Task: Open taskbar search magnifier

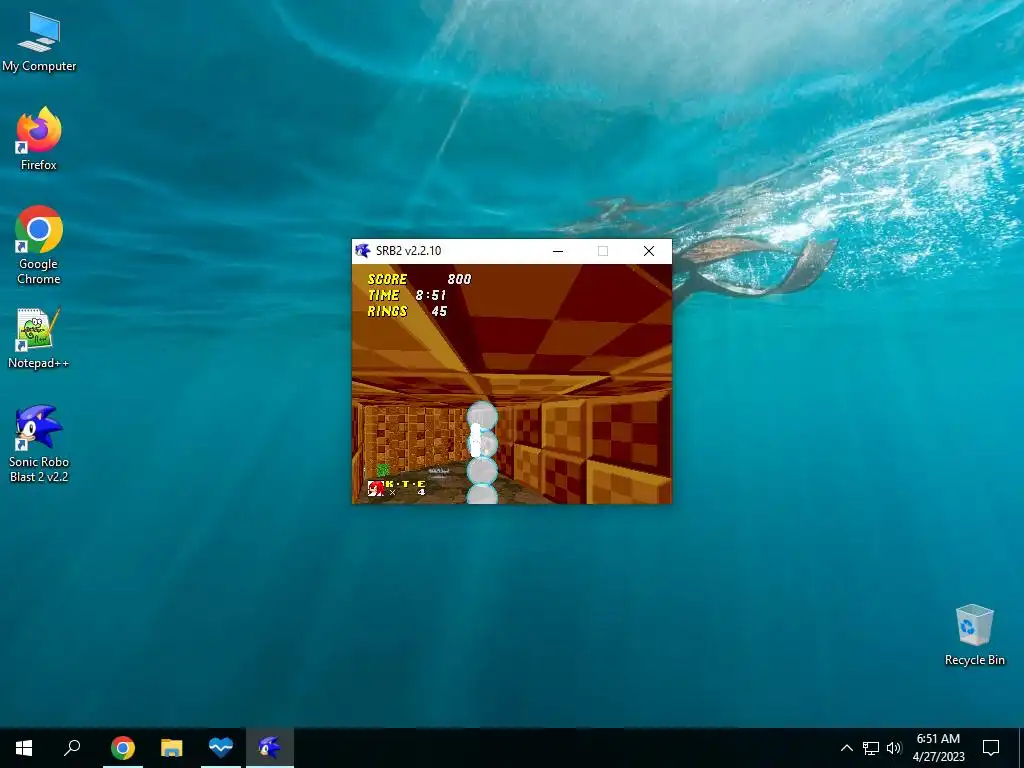Action: pyautogui.click(x=72, y=748)
